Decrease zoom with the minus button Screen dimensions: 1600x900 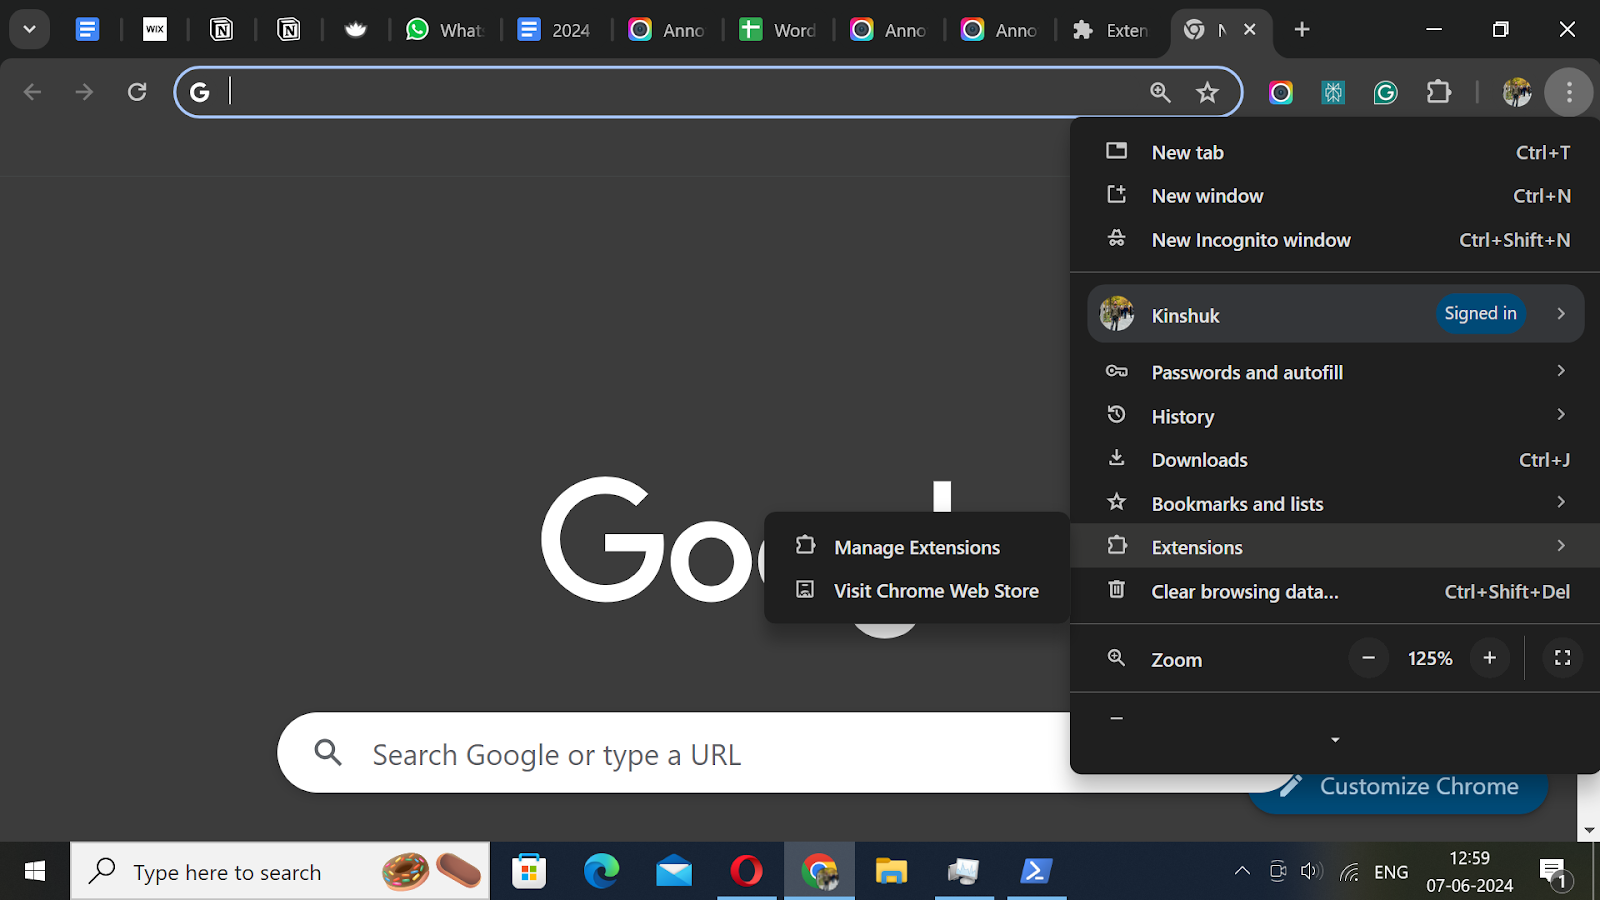click(1369, 658)
